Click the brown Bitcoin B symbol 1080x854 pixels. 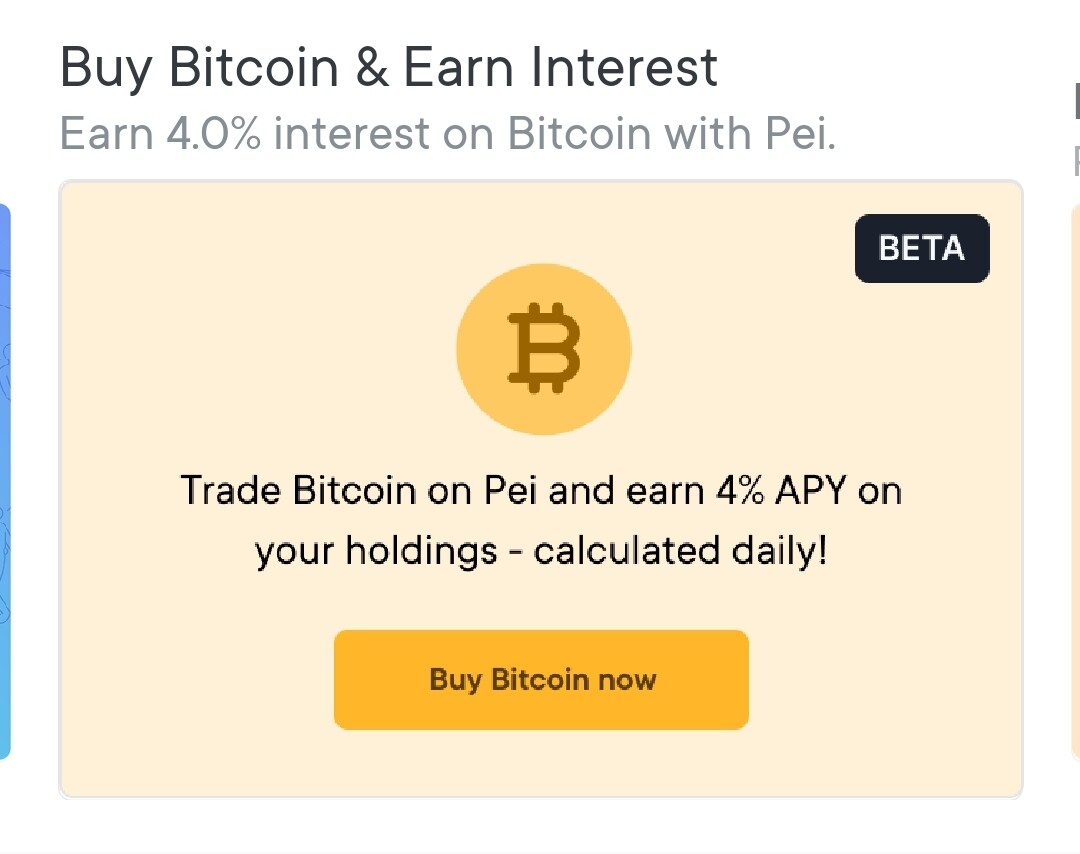543,348
